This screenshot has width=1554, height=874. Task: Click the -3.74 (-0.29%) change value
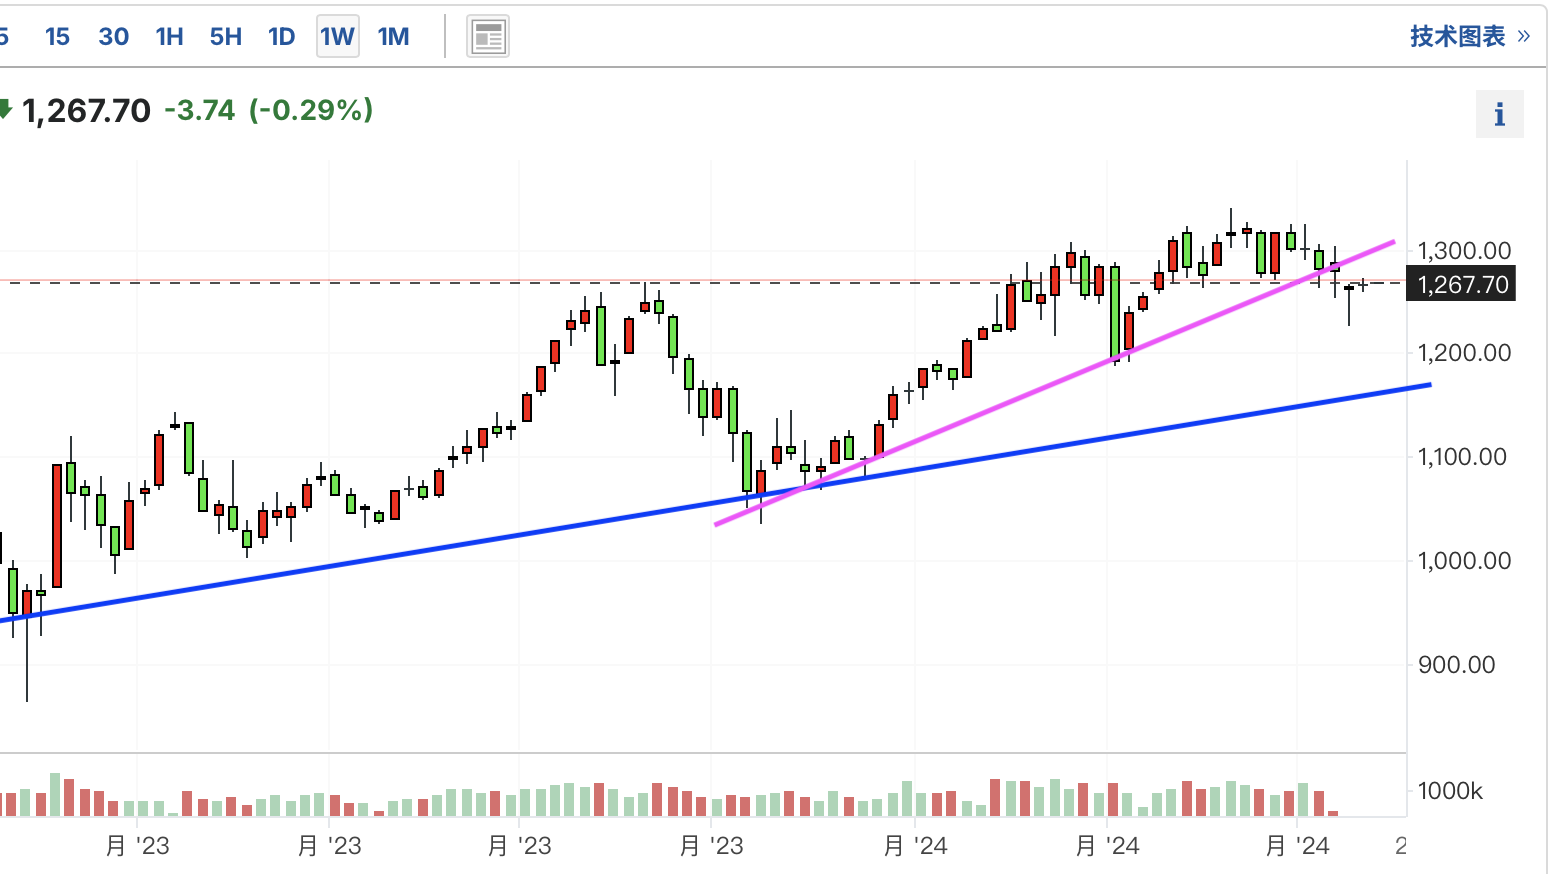pyautogui.click(x=268, y=110)
